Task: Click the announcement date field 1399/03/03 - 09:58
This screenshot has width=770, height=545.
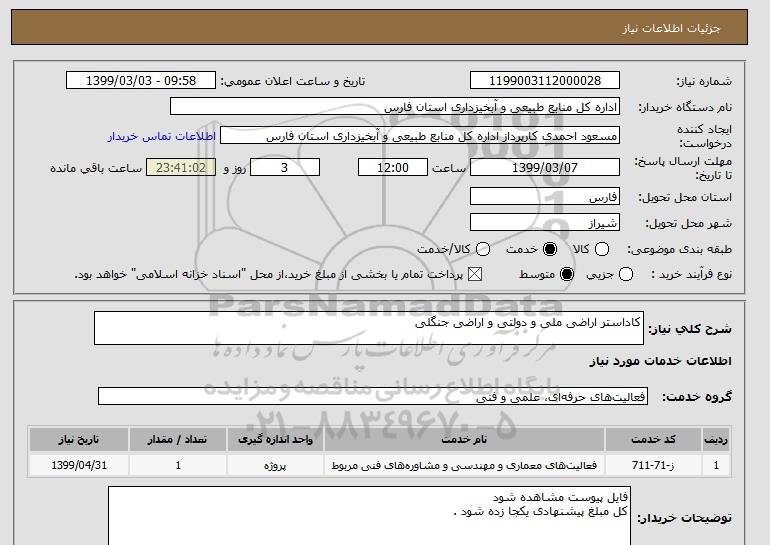Action: pyautogui.click(x=141, y=81)
